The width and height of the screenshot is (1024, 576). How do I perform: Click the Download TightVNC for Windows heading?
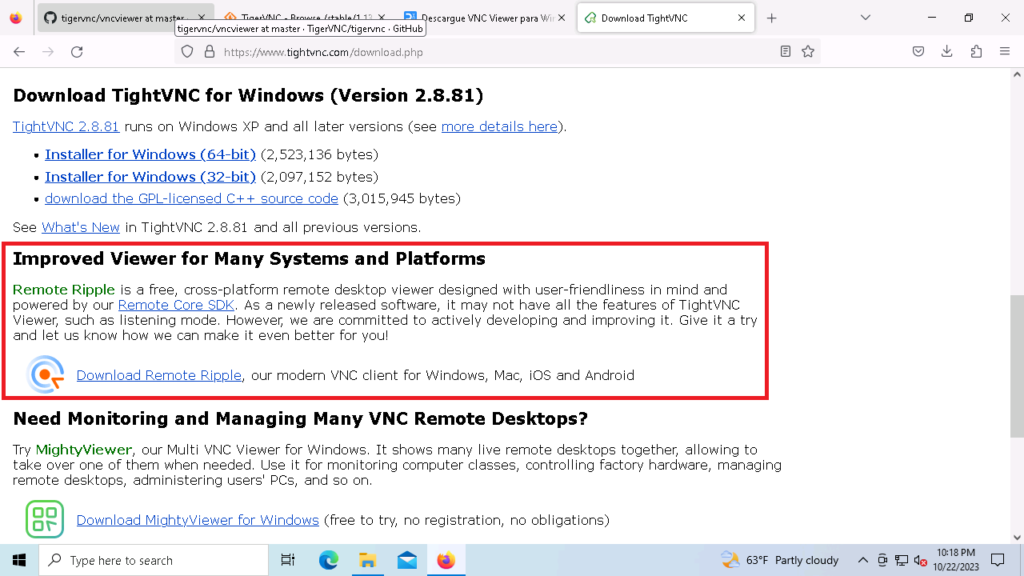pyautogui.click(x=248, y=95)
